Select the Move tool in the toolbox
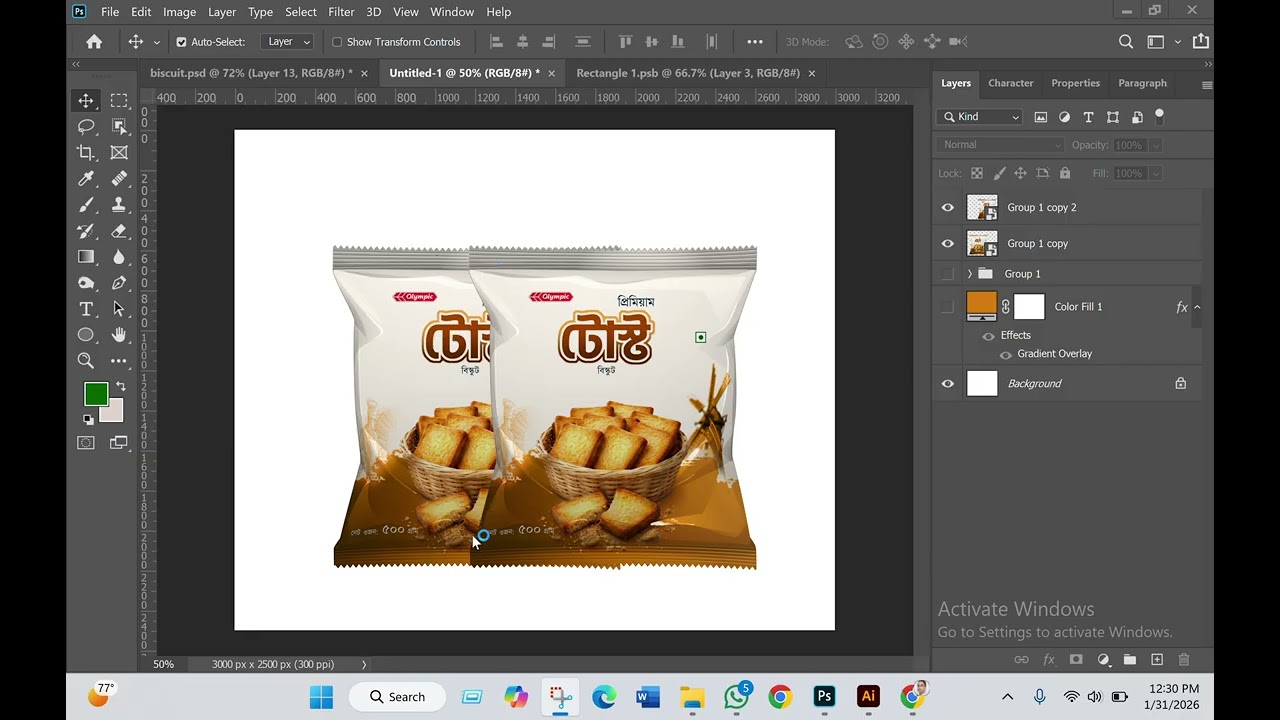Image resolution: width=1280 pixels, height=720 pixels. click(x=86, y=101)
